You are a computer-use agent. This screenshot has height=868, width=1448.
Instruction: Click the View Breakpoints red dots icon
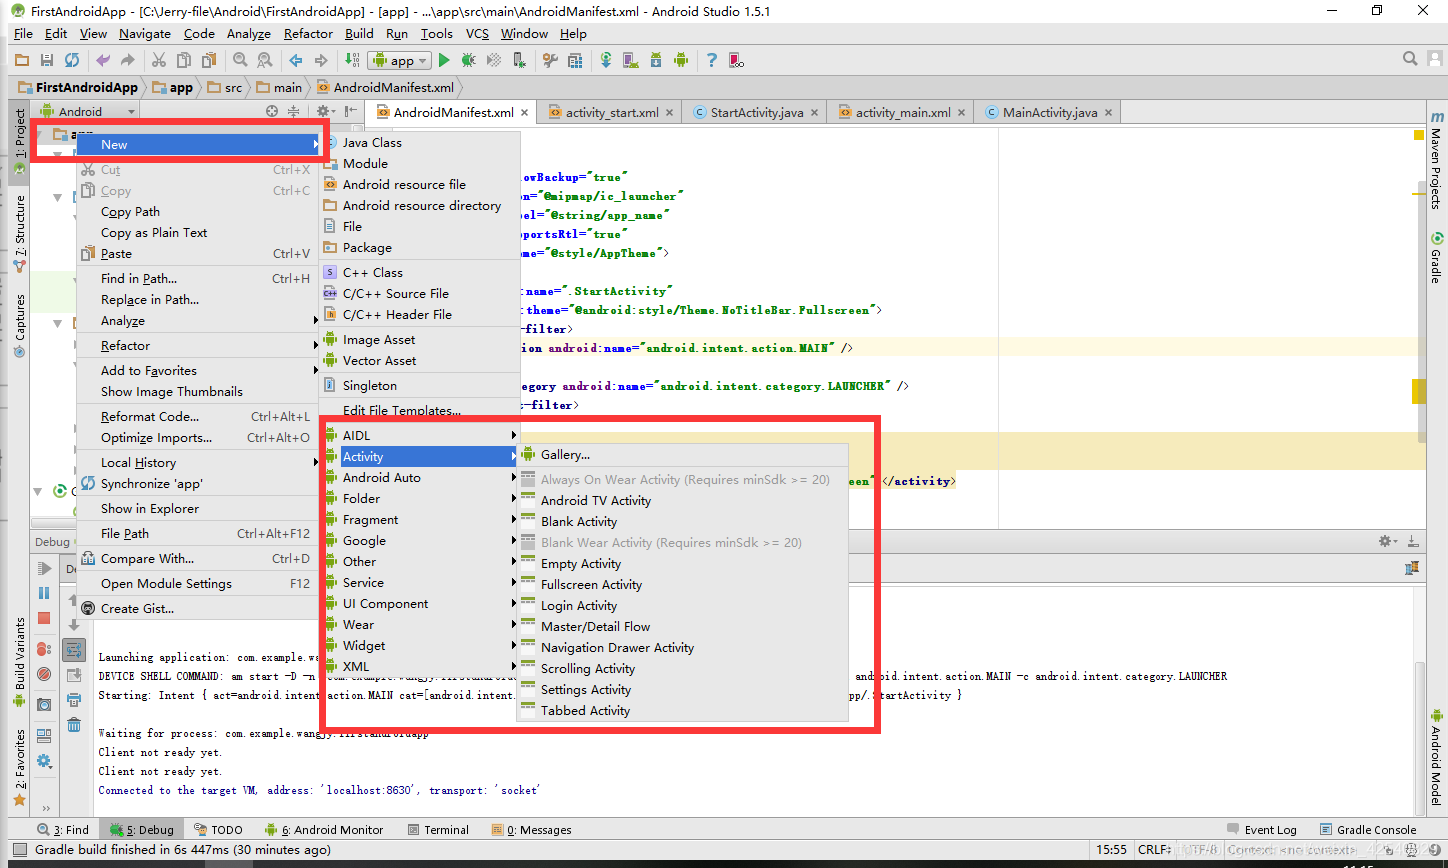coord(44,649)
